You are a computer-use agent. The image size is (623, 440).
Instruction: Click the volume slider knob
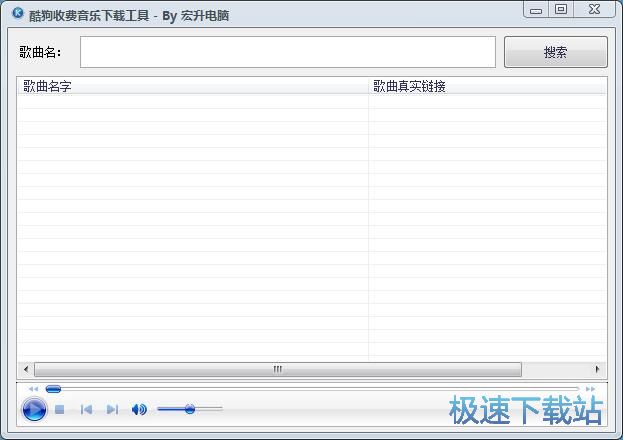click(189, 409)
